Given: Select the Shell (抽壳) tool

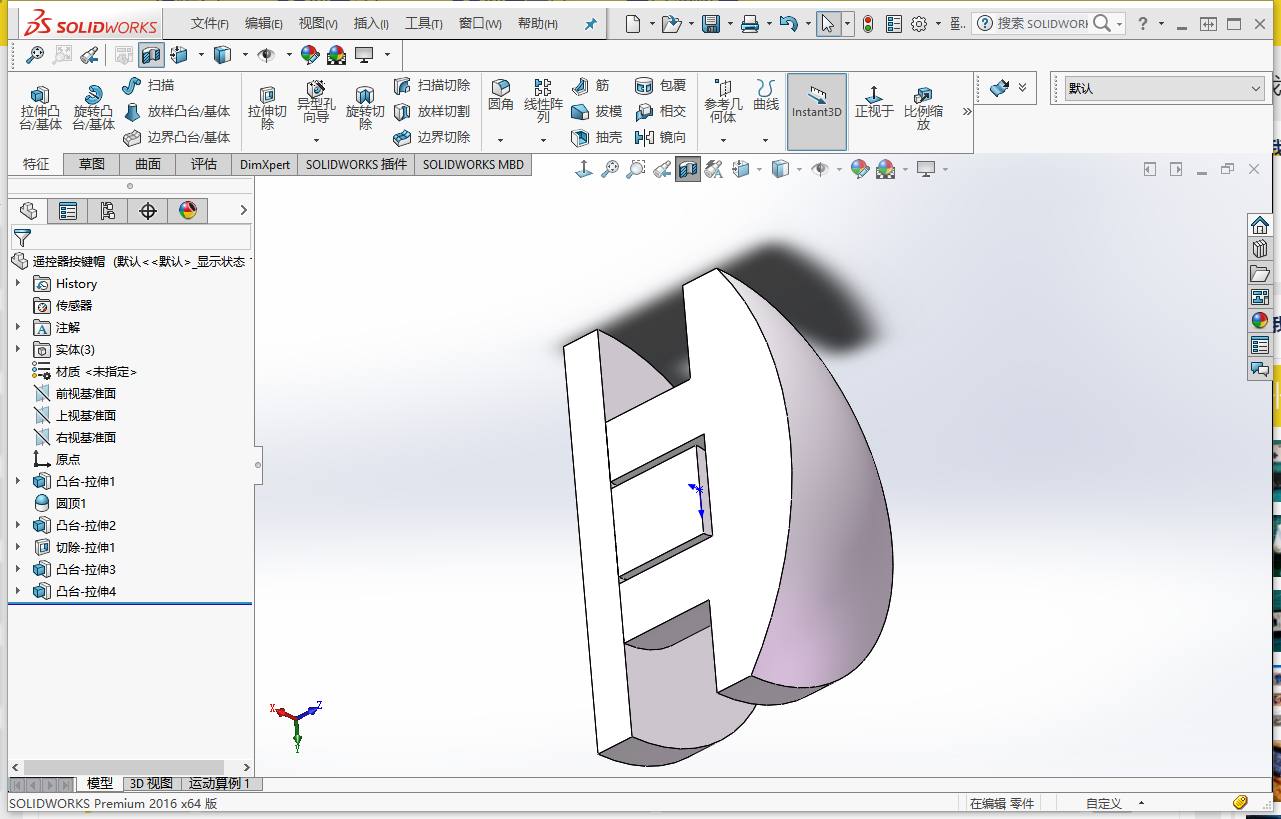Looking at the screenshot, I should (596, 138).
